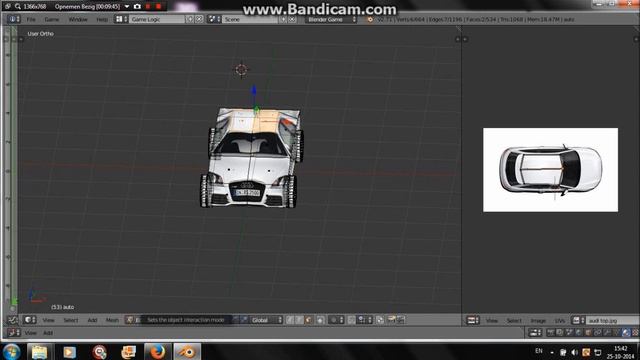Open the Global transform orientation dropdown
640x360 pixels.
267,320
